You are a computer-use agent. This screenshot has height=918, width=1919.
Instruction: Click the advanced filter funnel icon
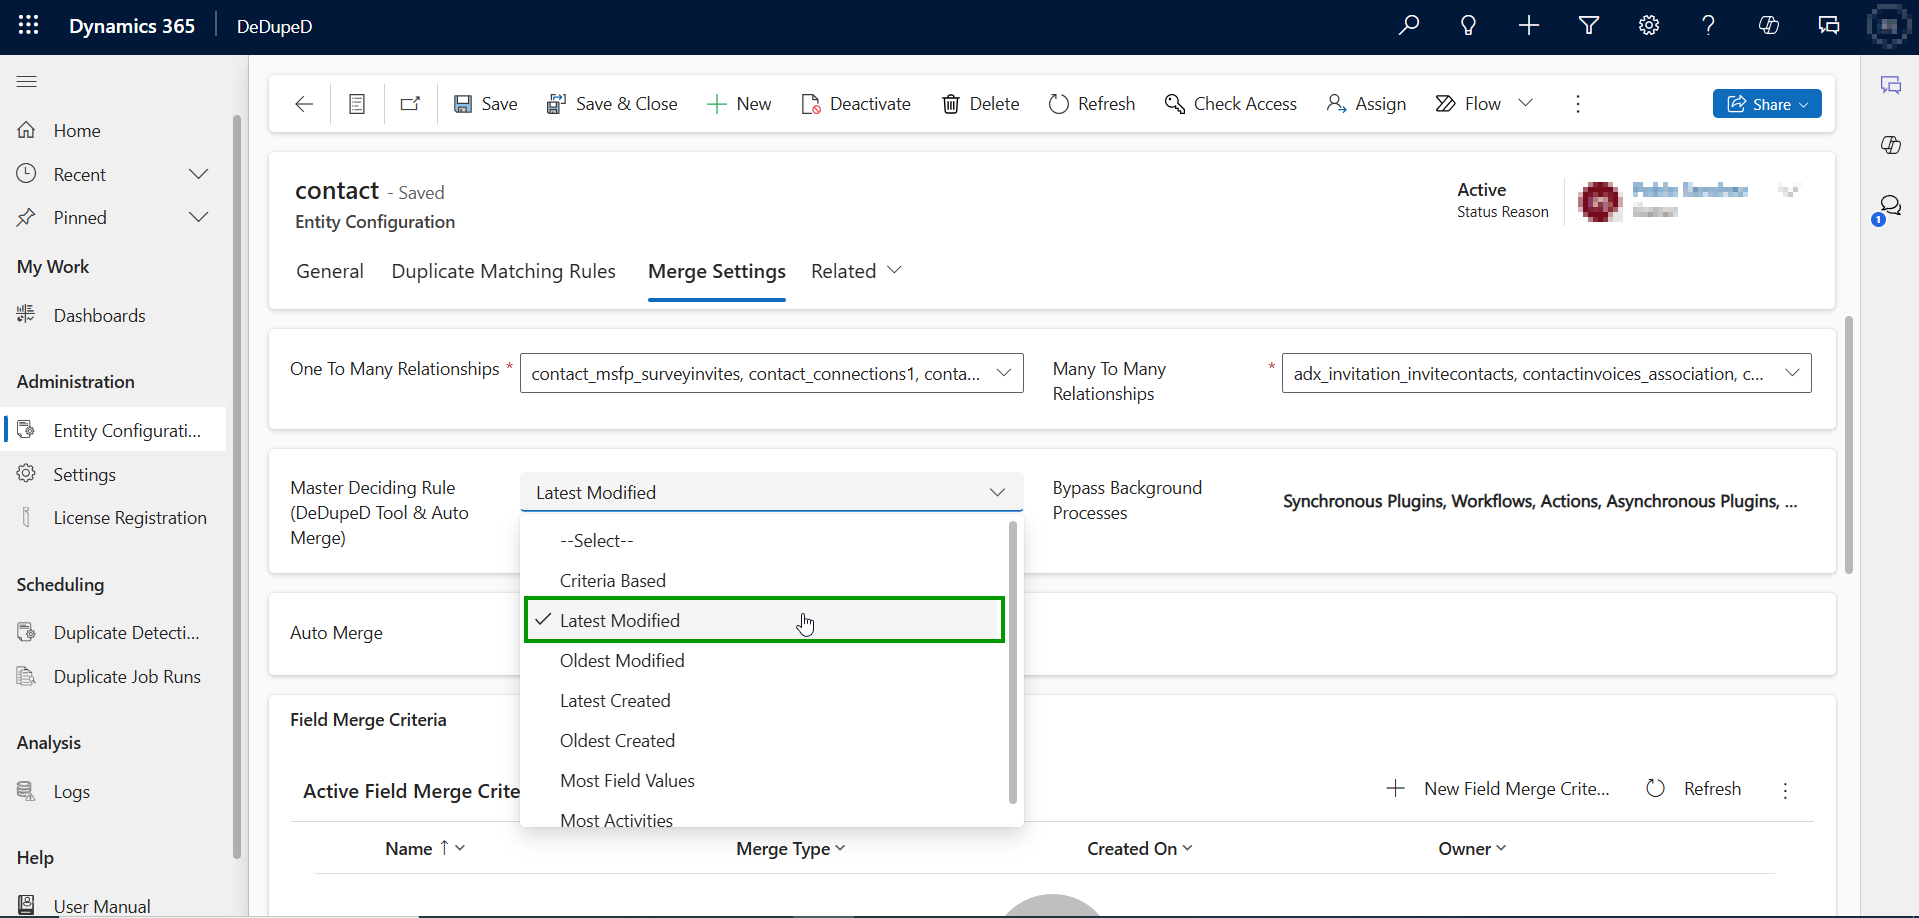(x=1588, y=26)
